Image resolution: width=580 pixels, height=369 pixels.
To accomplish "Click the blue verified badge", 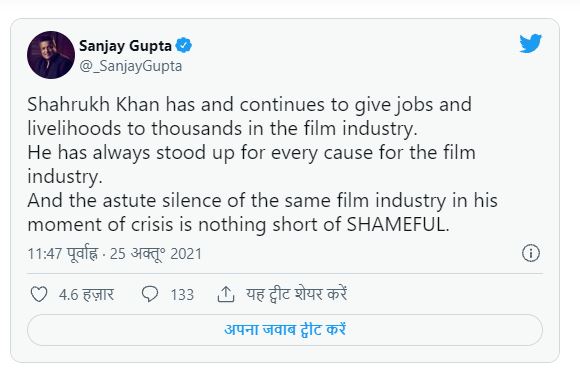I will 183,45.
